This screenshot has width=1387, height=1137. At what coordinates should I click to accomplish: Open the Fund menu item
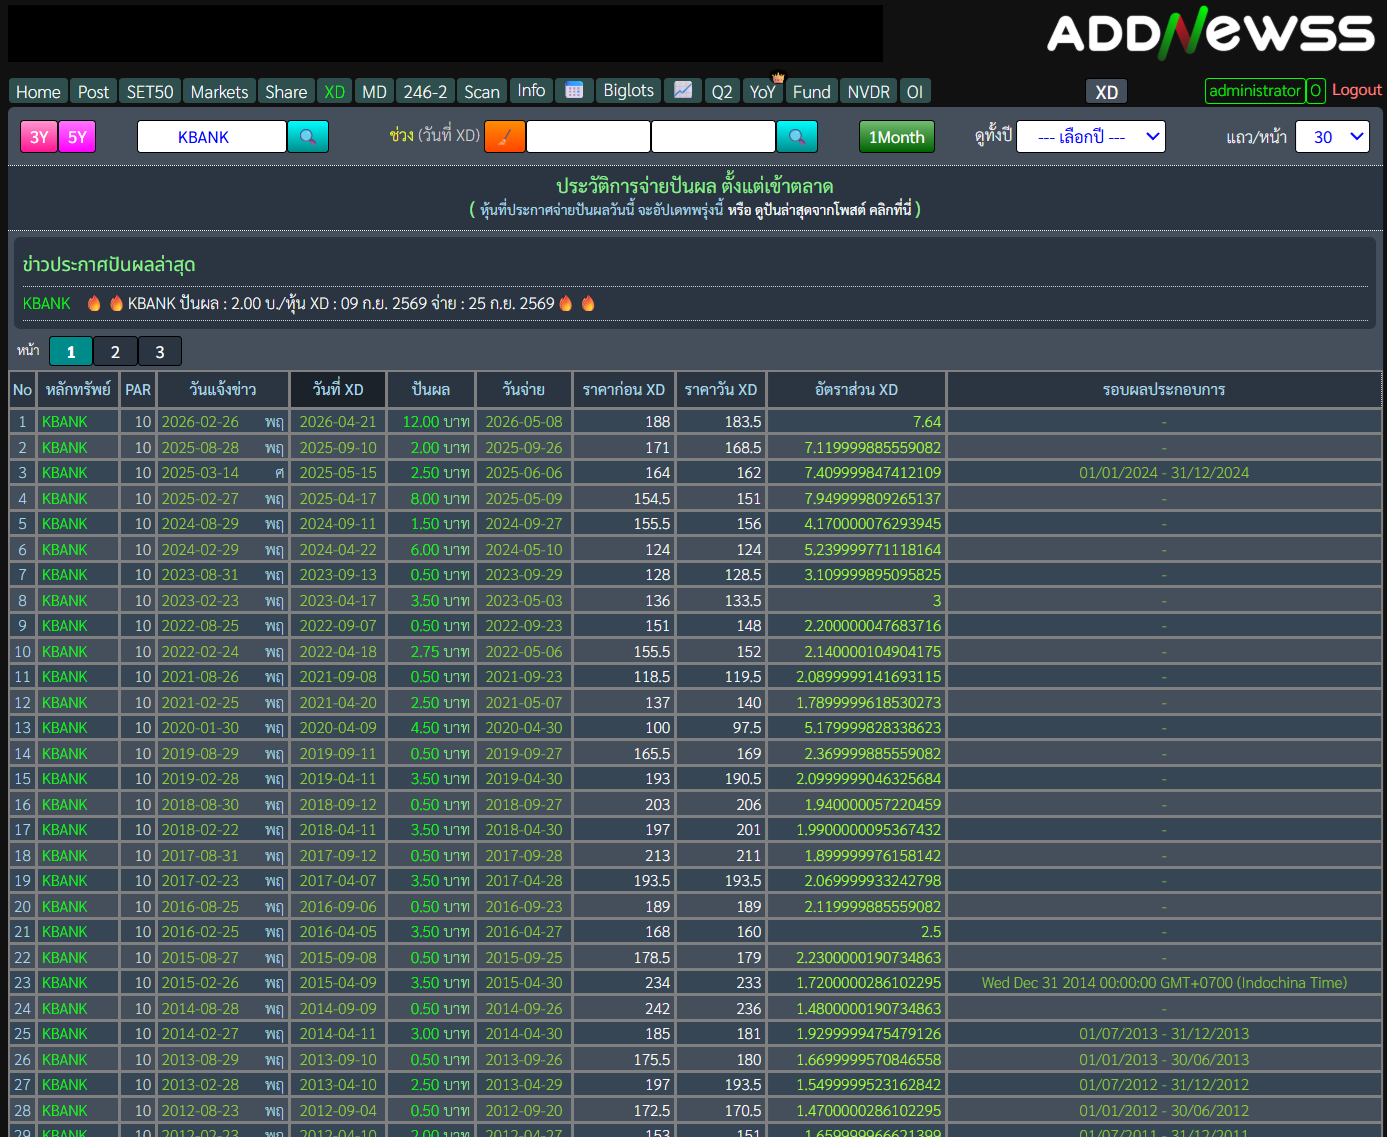tap(812, 92)
